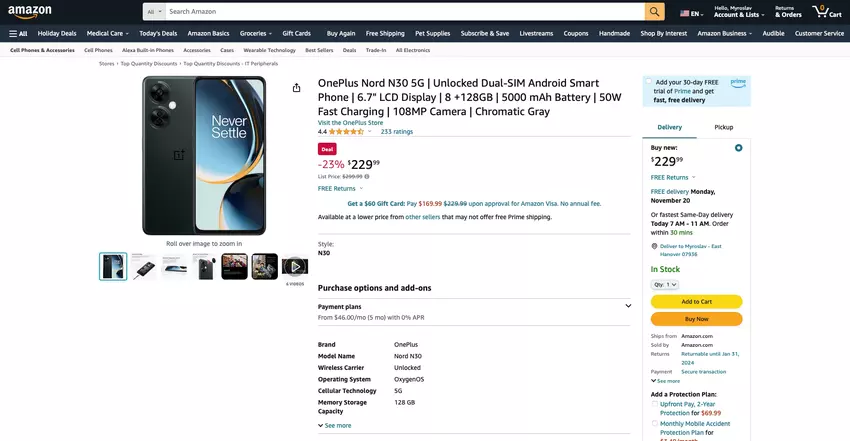Open the shopping cart icon
Viewport: 850px width, 441px height.
tap(827, 11)
